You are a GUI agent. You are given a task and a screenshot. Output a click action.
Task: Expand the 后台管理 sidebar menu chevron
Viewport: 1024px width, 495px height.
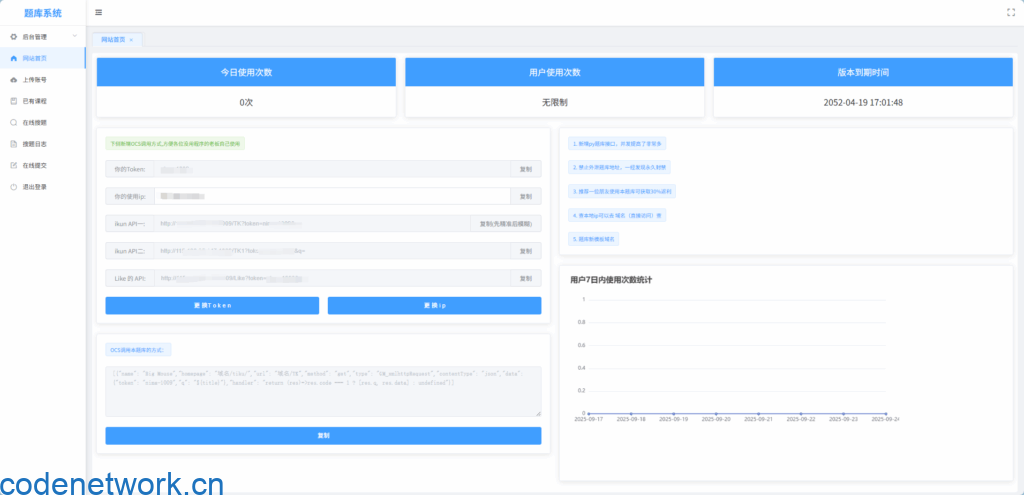point(75,36)
